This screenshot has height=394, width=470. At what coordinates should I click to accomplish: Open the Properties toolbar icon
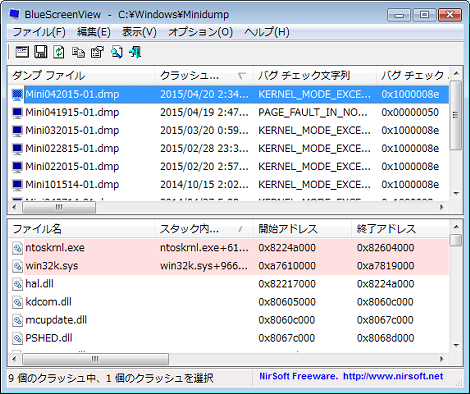coord(97,52)
